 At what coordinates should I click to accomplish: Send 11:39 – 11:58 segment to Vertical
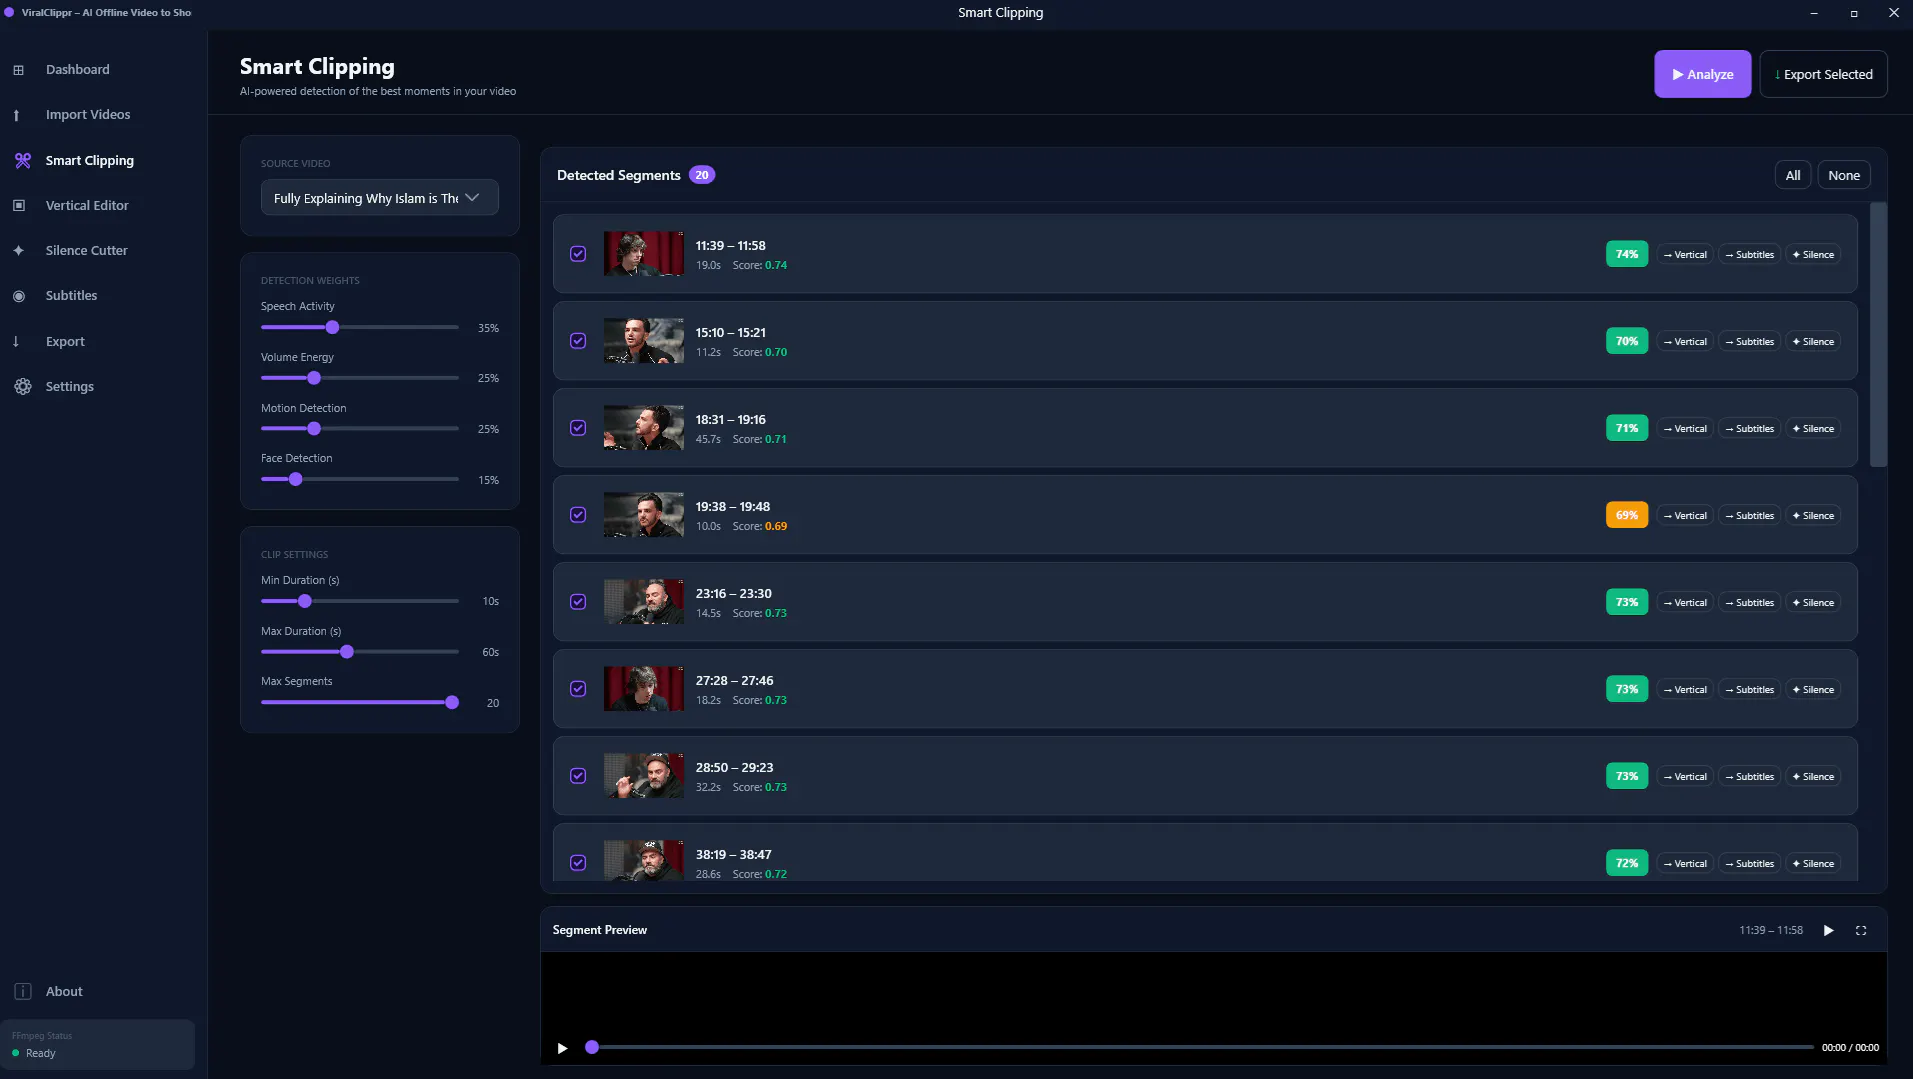1685,254
